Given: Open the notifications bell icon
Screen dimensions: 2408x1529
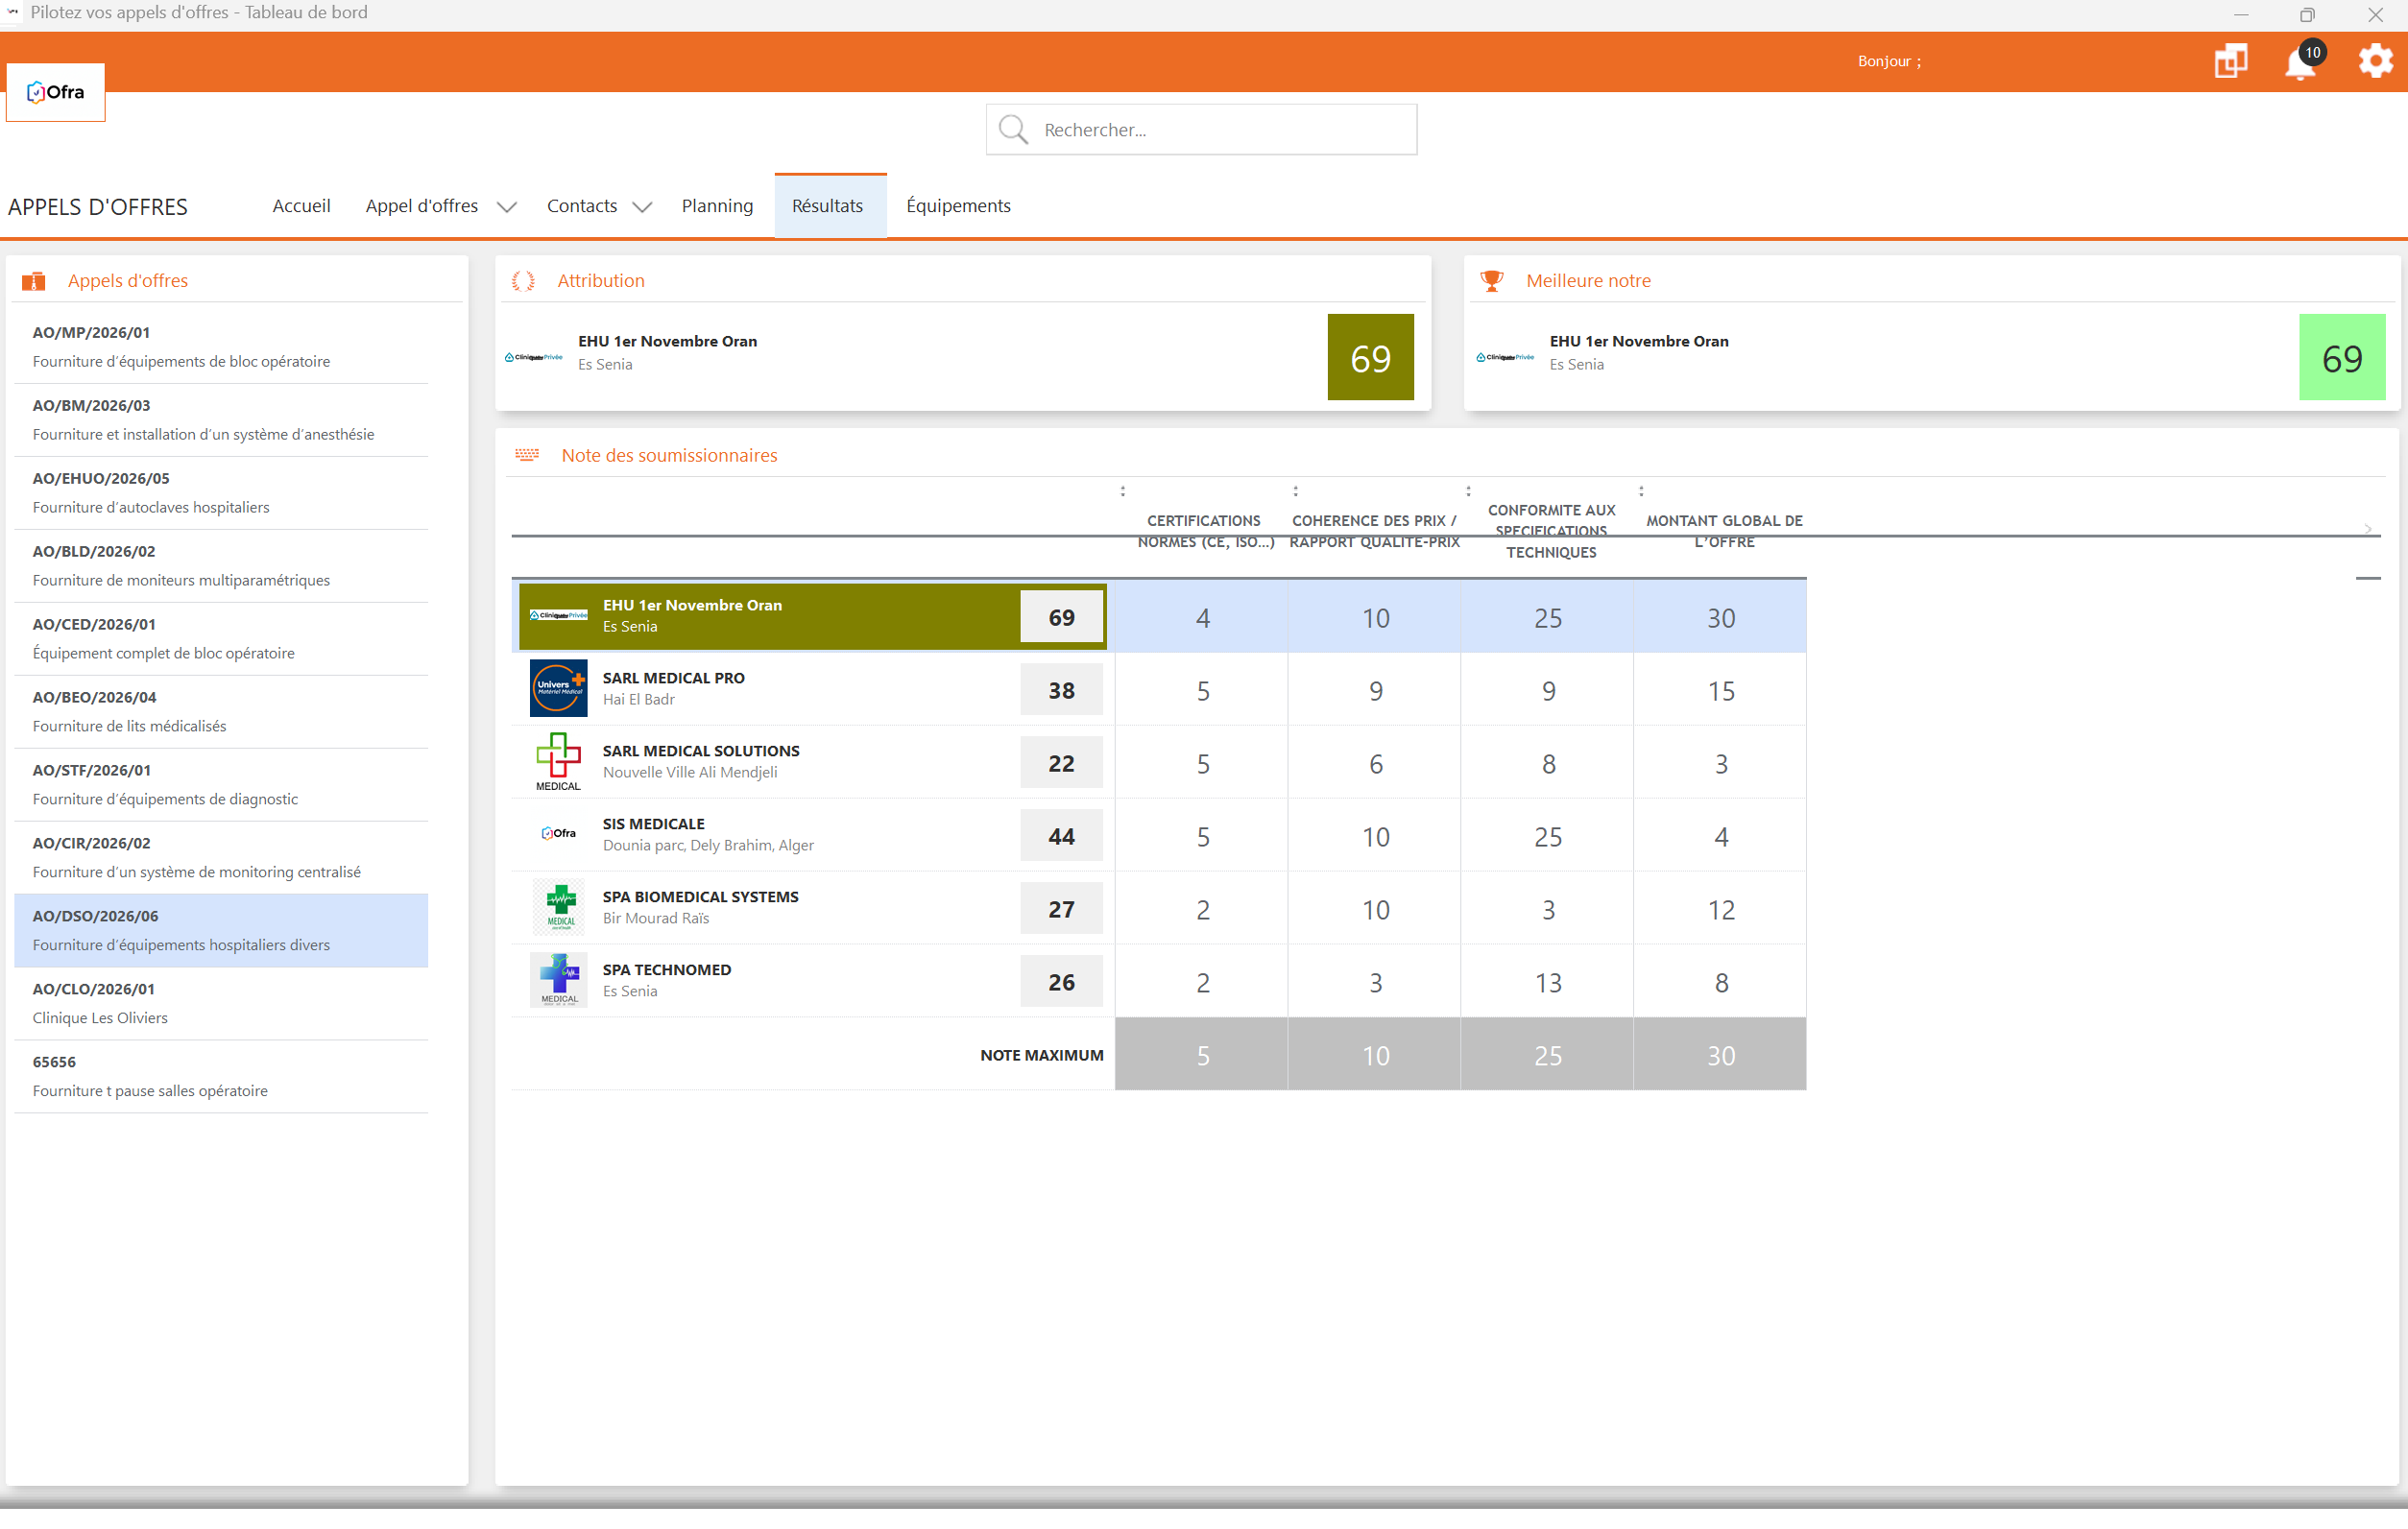Looking at the screenshot, I should click(2299, 64).
